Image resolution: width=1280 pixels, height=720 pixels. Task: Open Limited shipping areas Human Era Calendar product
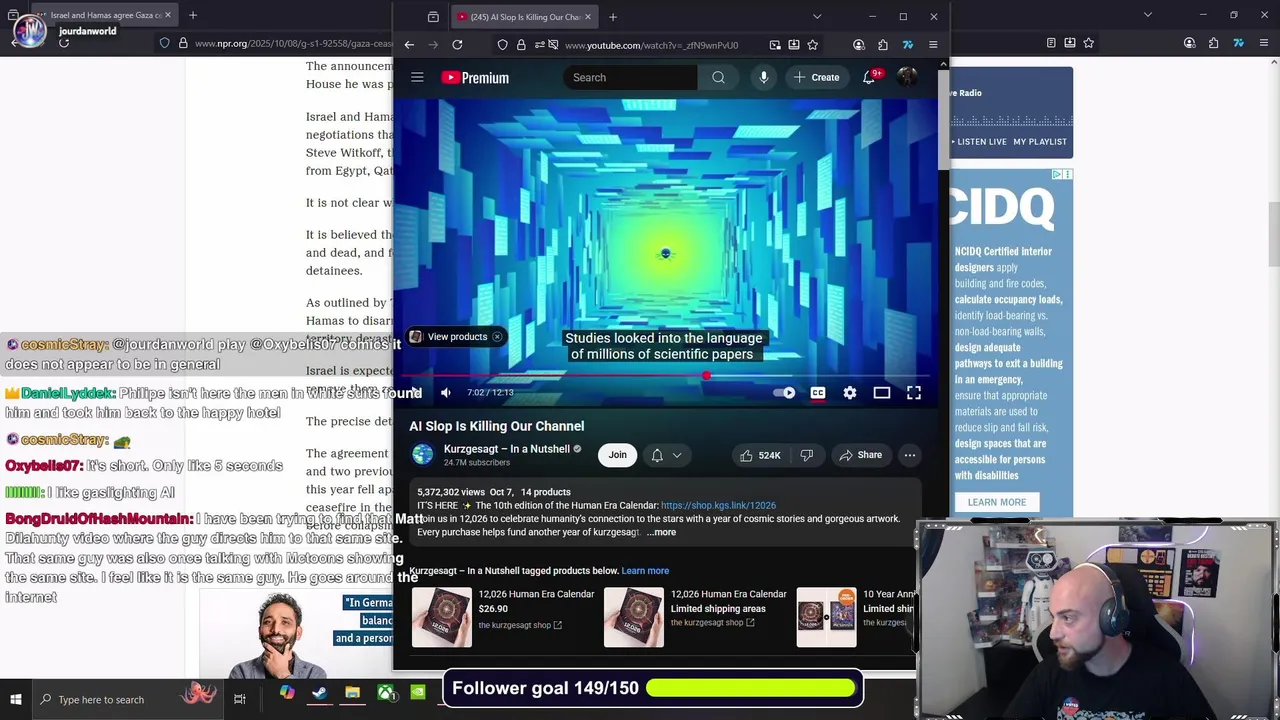point(697,616)
